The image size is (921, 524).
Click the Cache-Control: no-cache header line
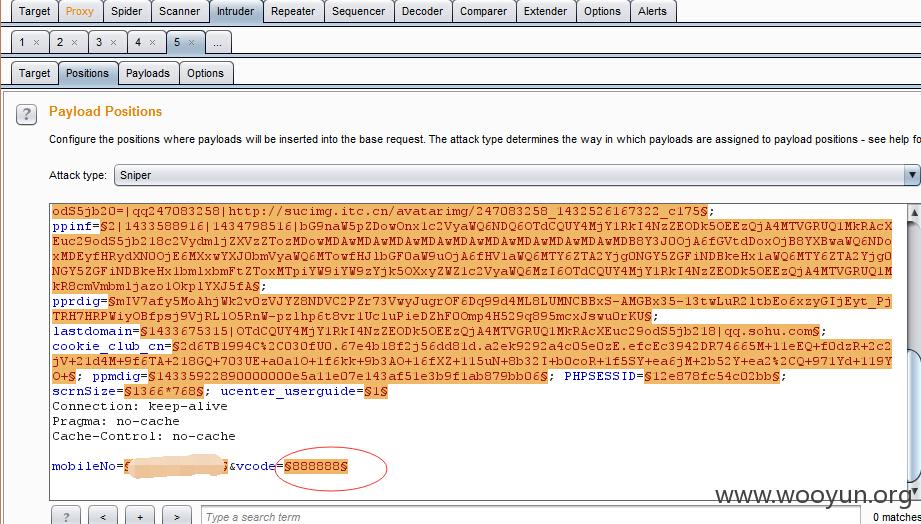[x=144, y=436]
